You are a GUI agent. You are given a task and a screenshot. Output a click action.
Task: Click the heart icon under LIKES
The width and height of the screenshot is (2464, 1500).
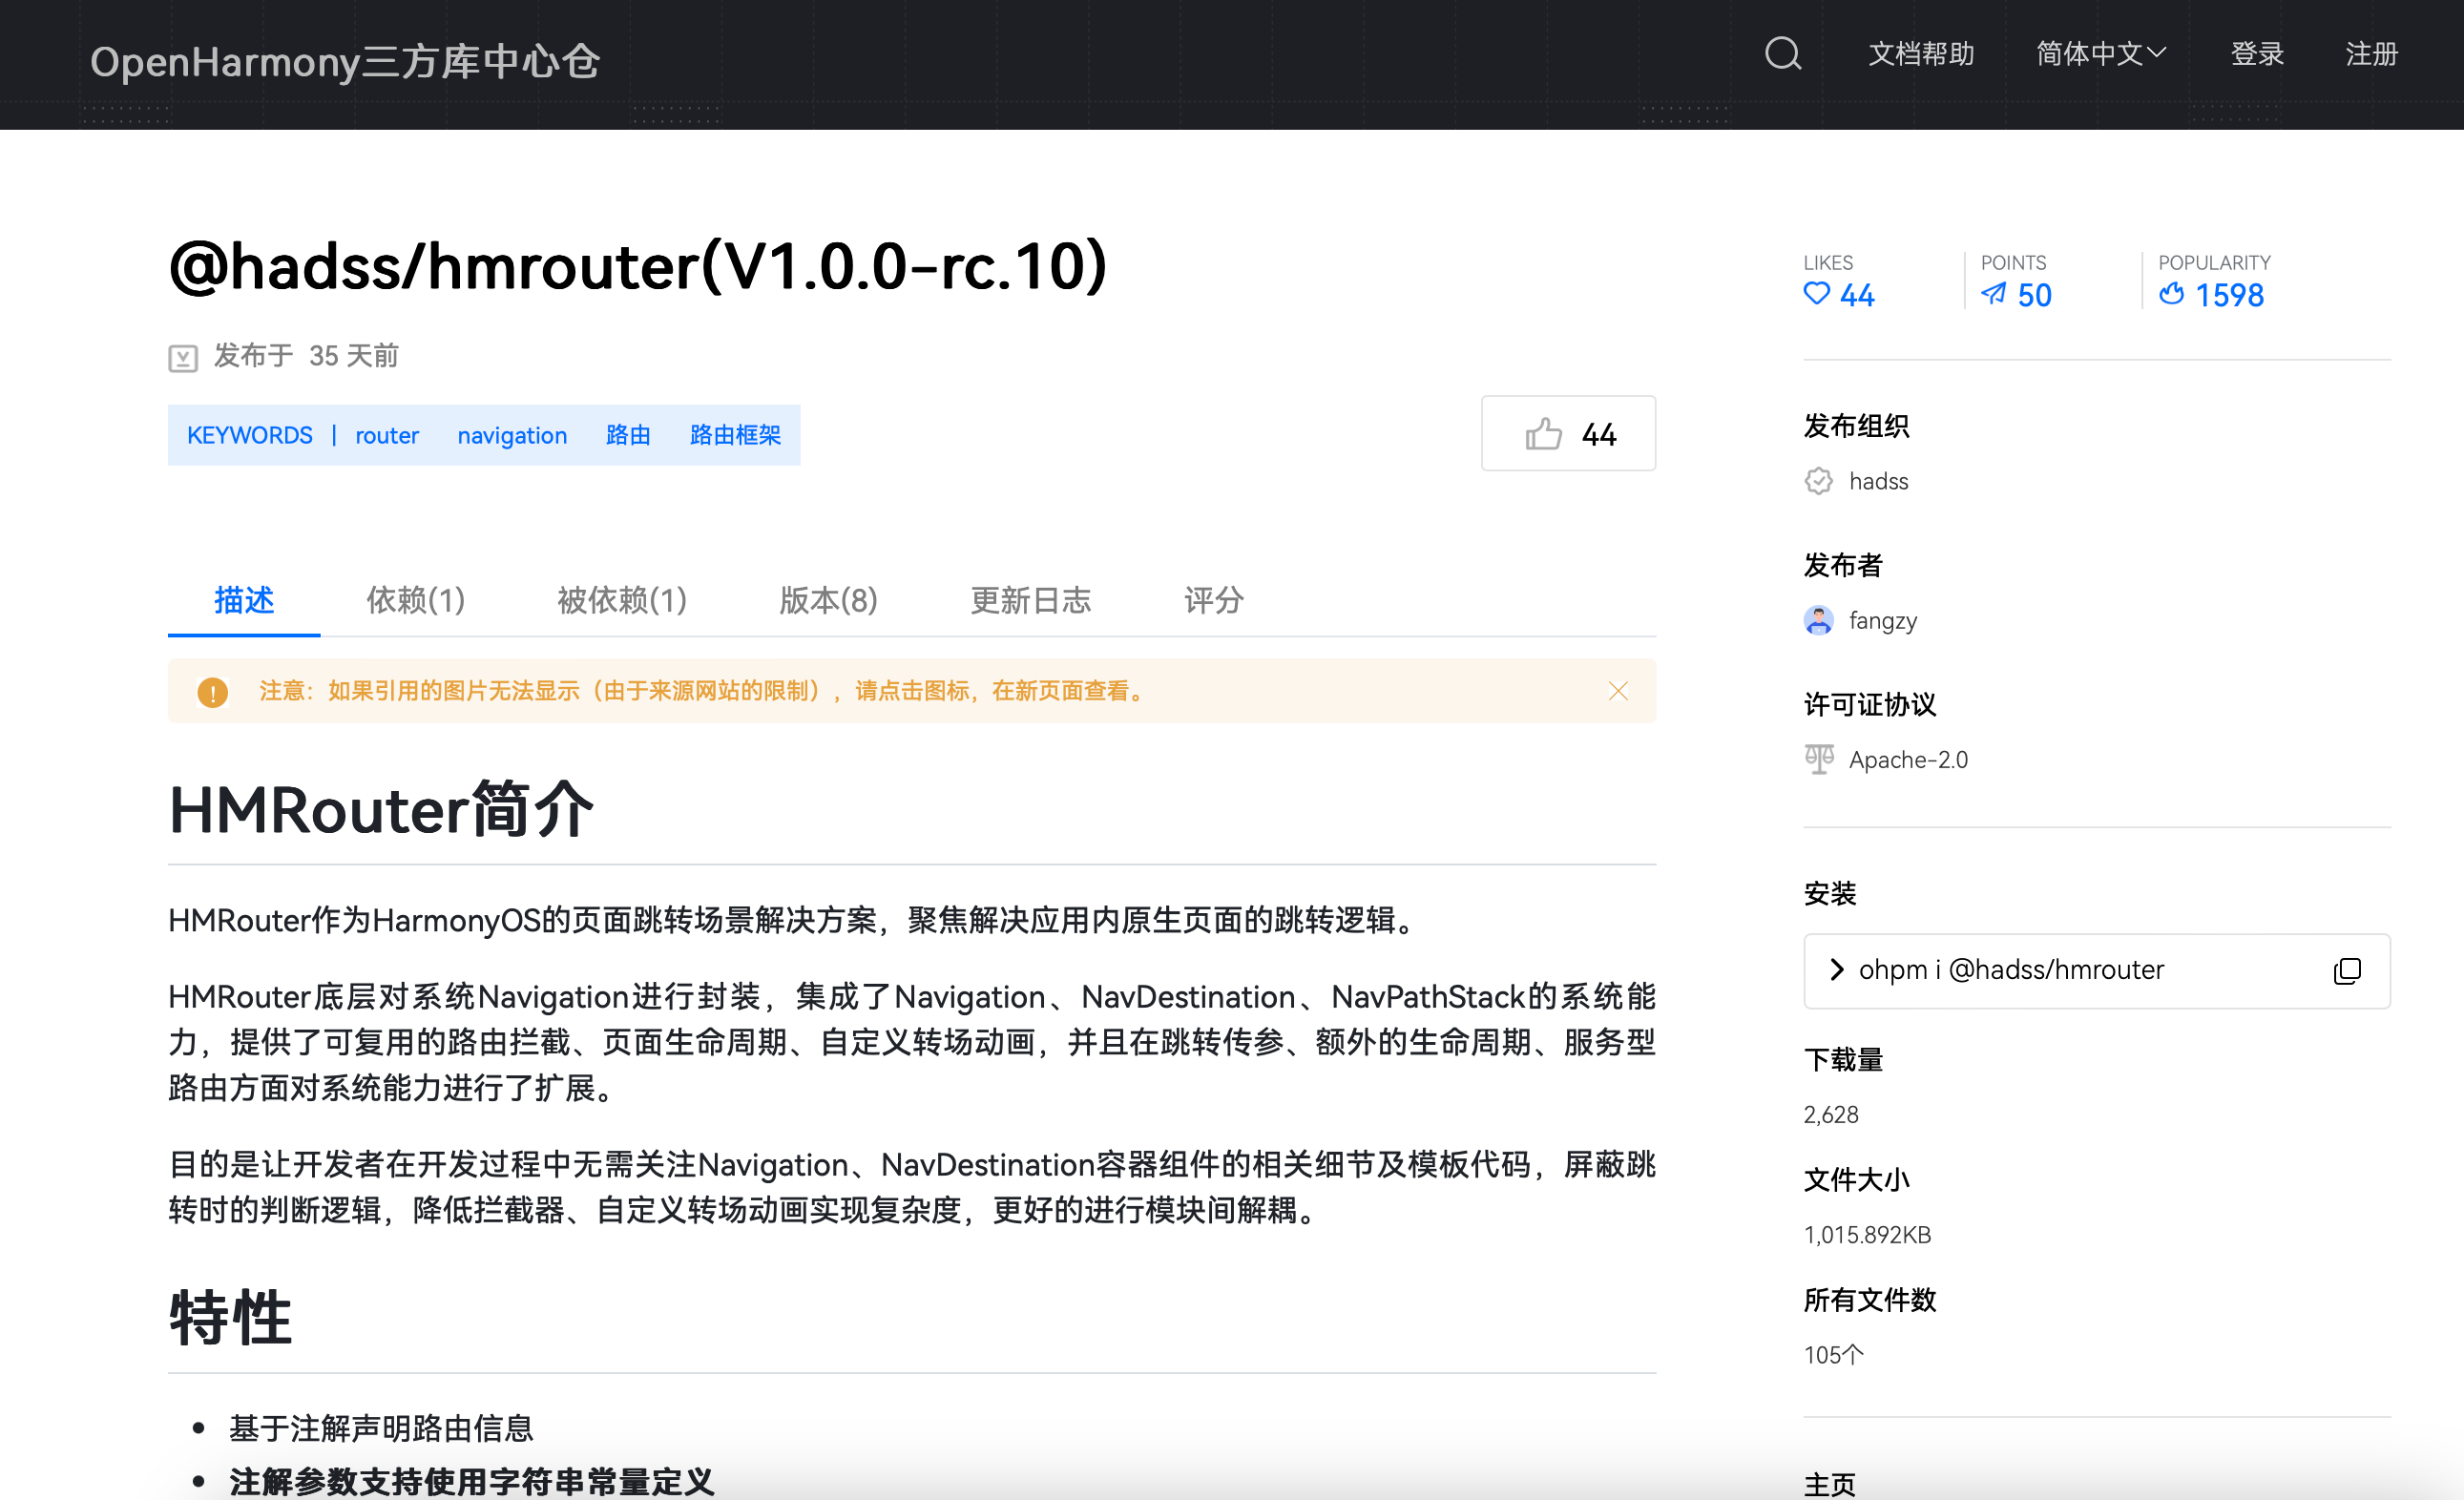click(1816, 294)
